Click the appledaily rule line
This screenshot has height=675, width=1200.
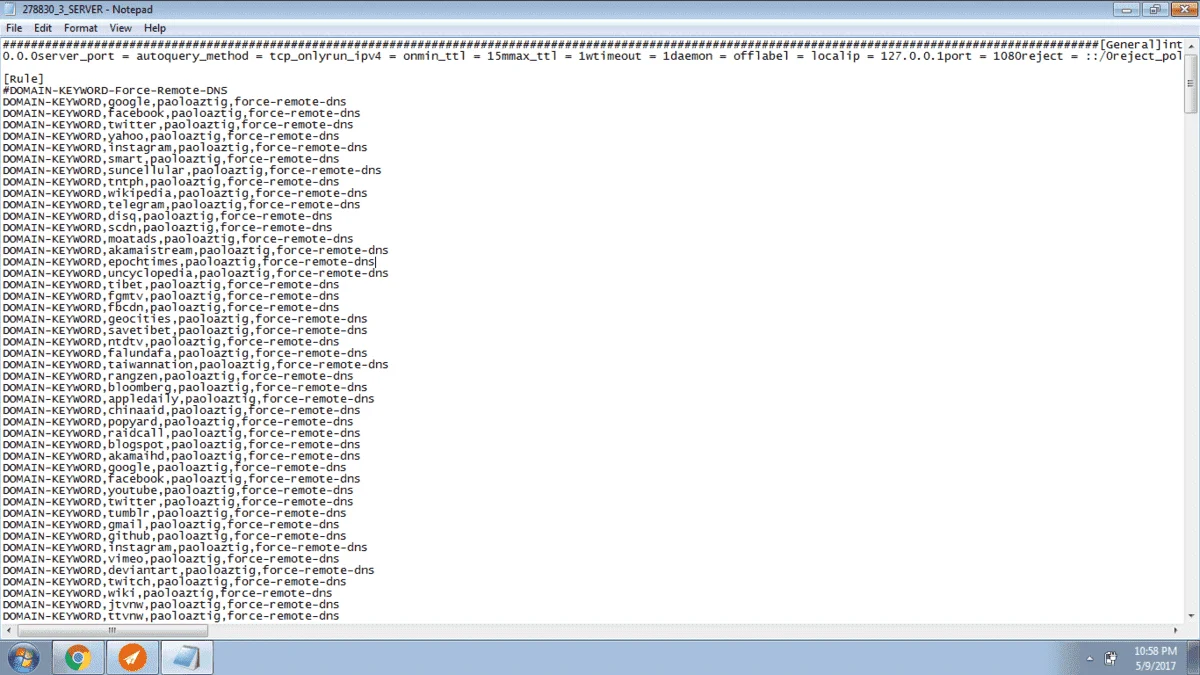(x=188, y=399)
